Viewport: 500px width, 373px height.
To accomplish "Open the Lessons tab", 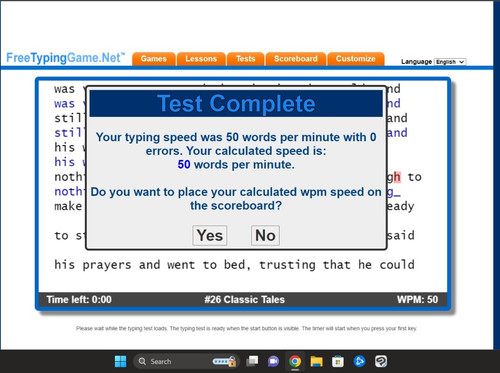I will pyautogui.click(x=201, y=59).
